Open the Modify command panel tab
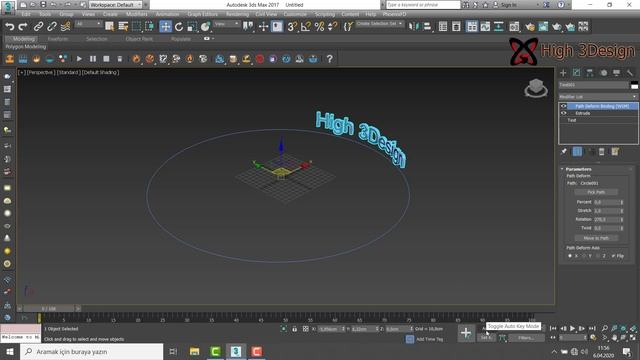 (x=576, y=73)
